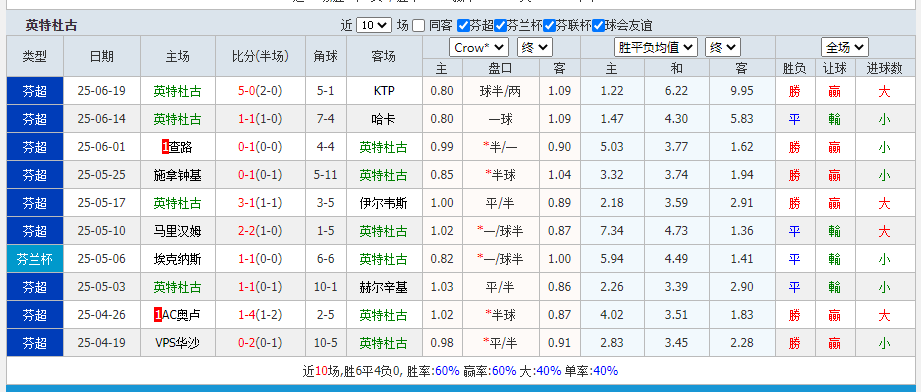
Task: Click away team KTP
Action: [x=384, y=91]
